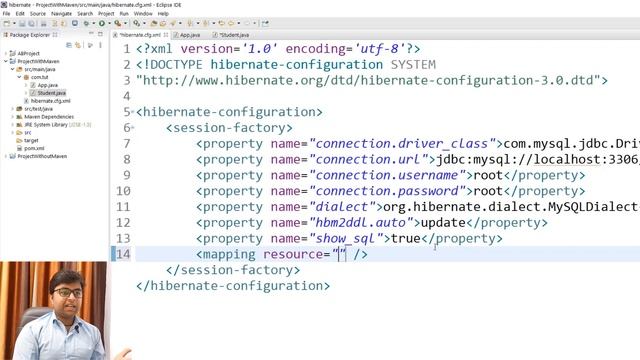This screenshot has height=360, width=640.
Task: Open the Debug configurations dropdown arrow
Action: tap(93, 23)
